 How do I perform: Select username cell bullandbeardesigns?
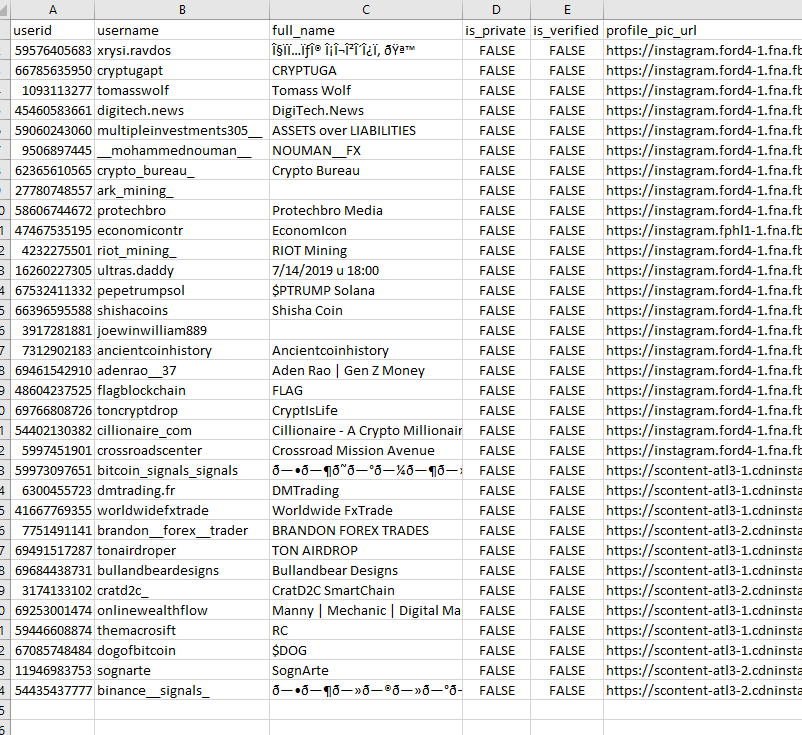(182, 570)
